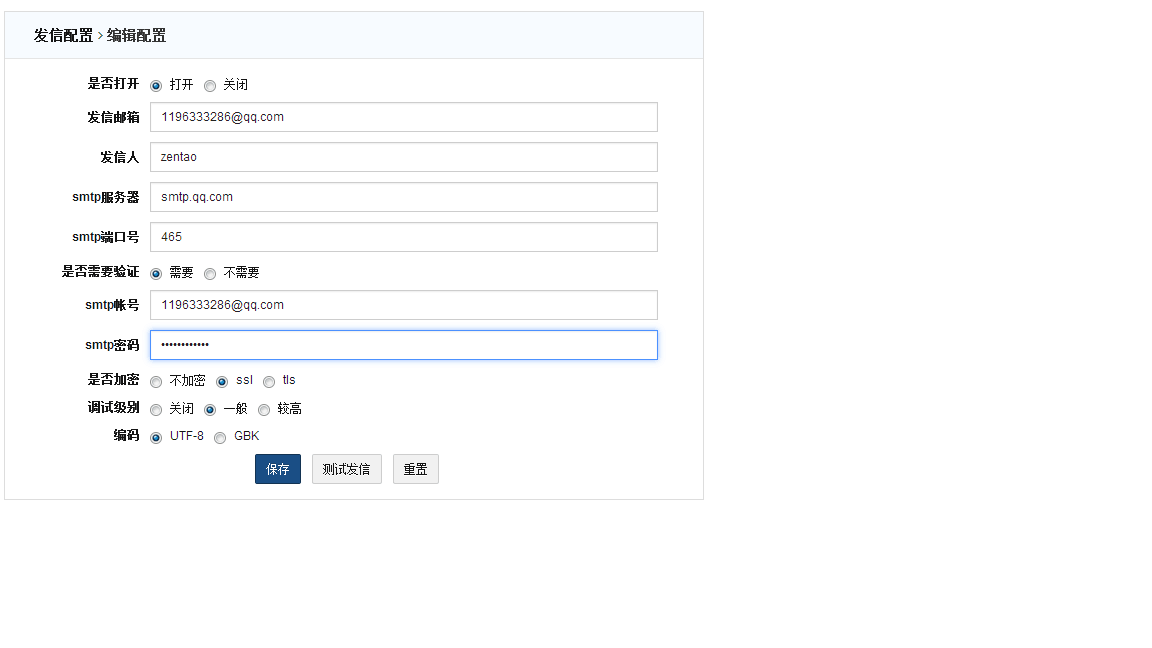Choose GBK encoding
The height and width of the screenshot is (648, 1152).
[220, 438]
